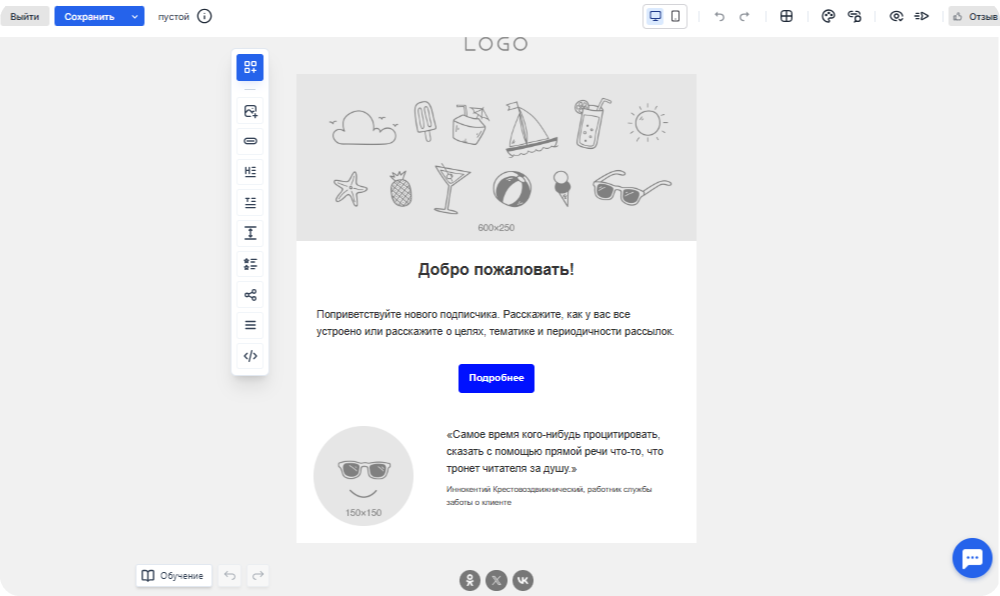The image size is (1000, 596).
Task: Click the info icon beside 'пустой'
Action: [x=205, y=16]
